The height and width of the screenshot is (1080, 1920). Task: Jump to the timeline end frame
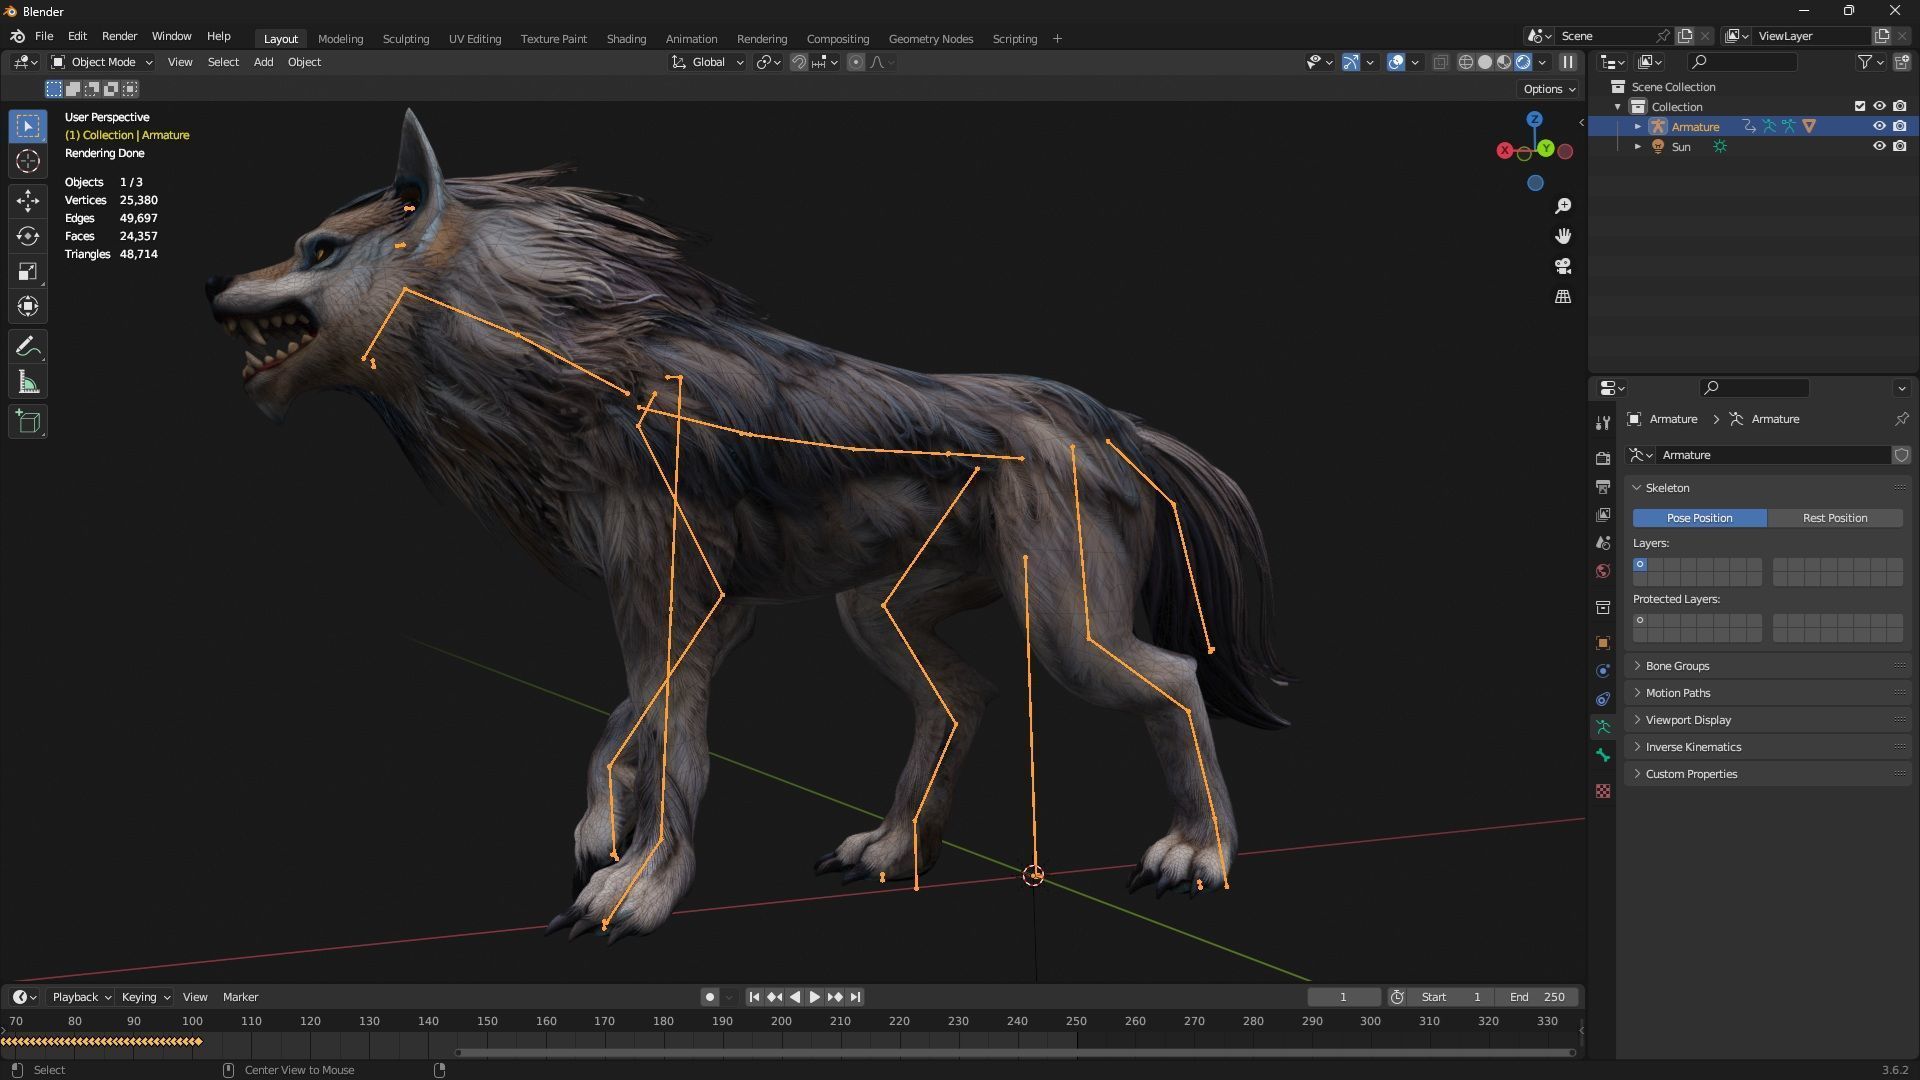pyautogui.click(x=855, y=997)
